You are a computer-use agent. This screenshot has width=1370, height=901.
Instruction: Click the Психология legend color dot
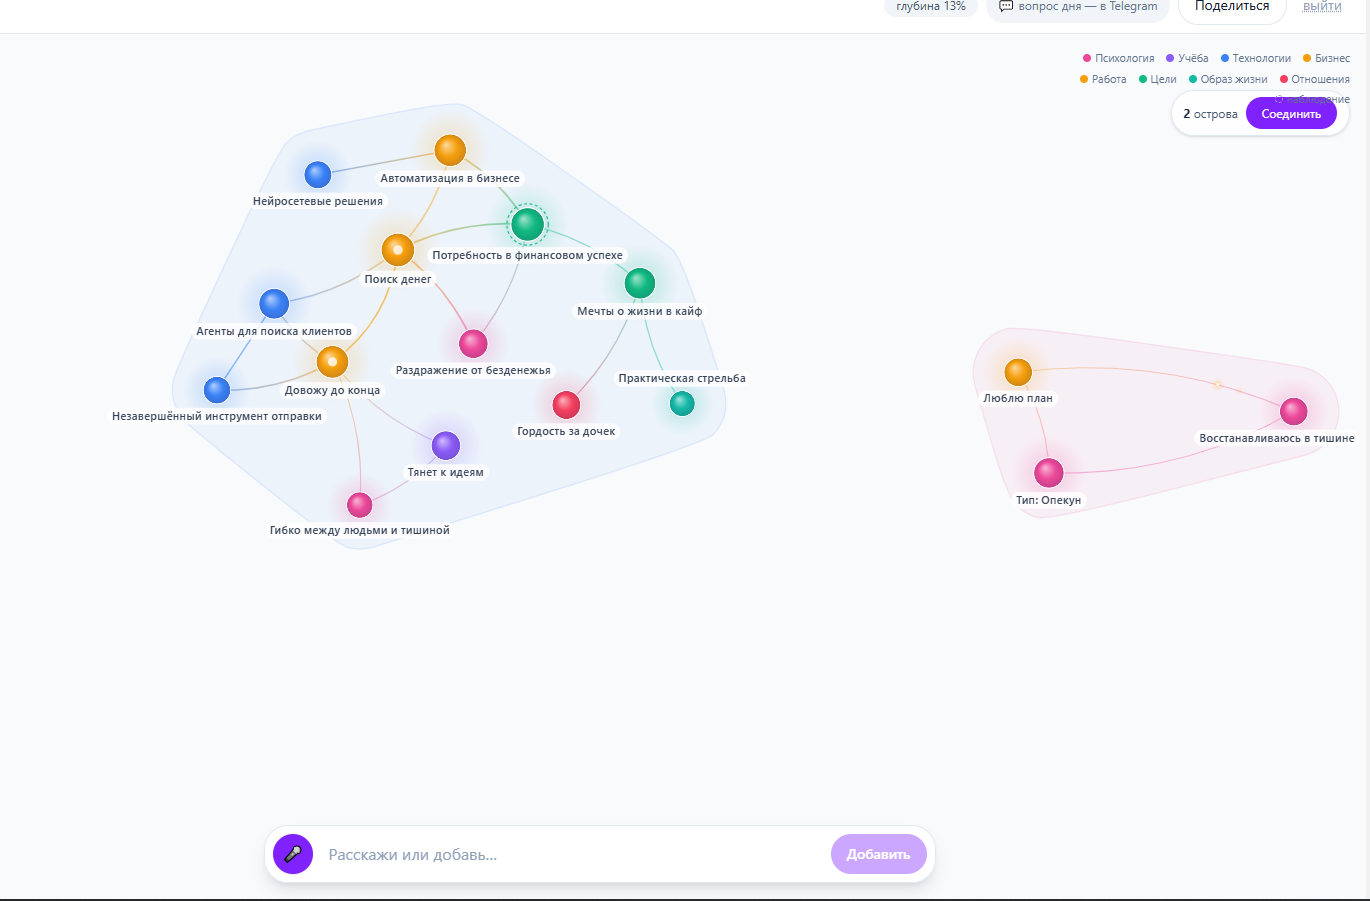coord(1087,58)
